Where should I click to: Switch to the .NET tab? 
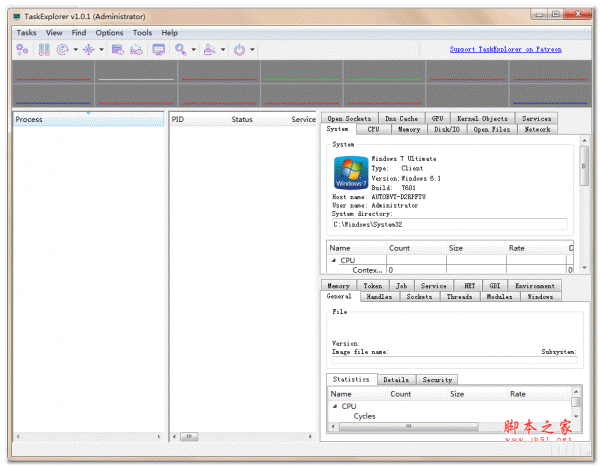point(470,286)
